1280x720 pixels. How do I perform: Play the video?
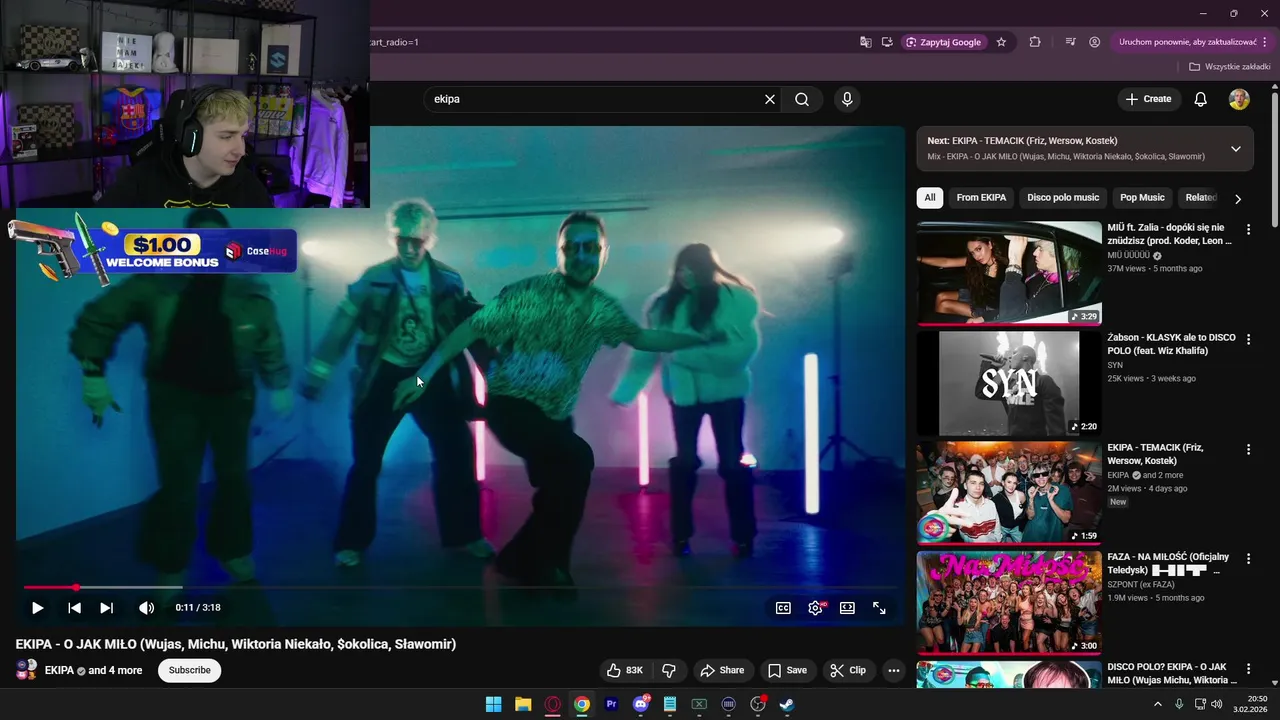pos(38,608)
